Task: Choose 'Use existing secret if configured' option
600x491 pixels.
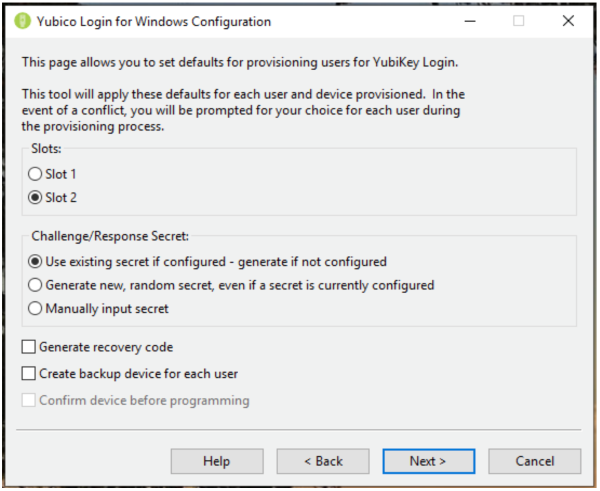Action: click(36, 262)
